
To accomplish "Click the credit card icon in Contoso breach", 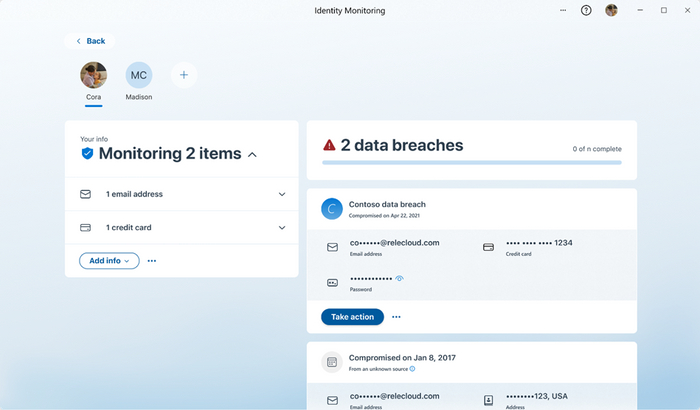I will (x=488, y=247).
